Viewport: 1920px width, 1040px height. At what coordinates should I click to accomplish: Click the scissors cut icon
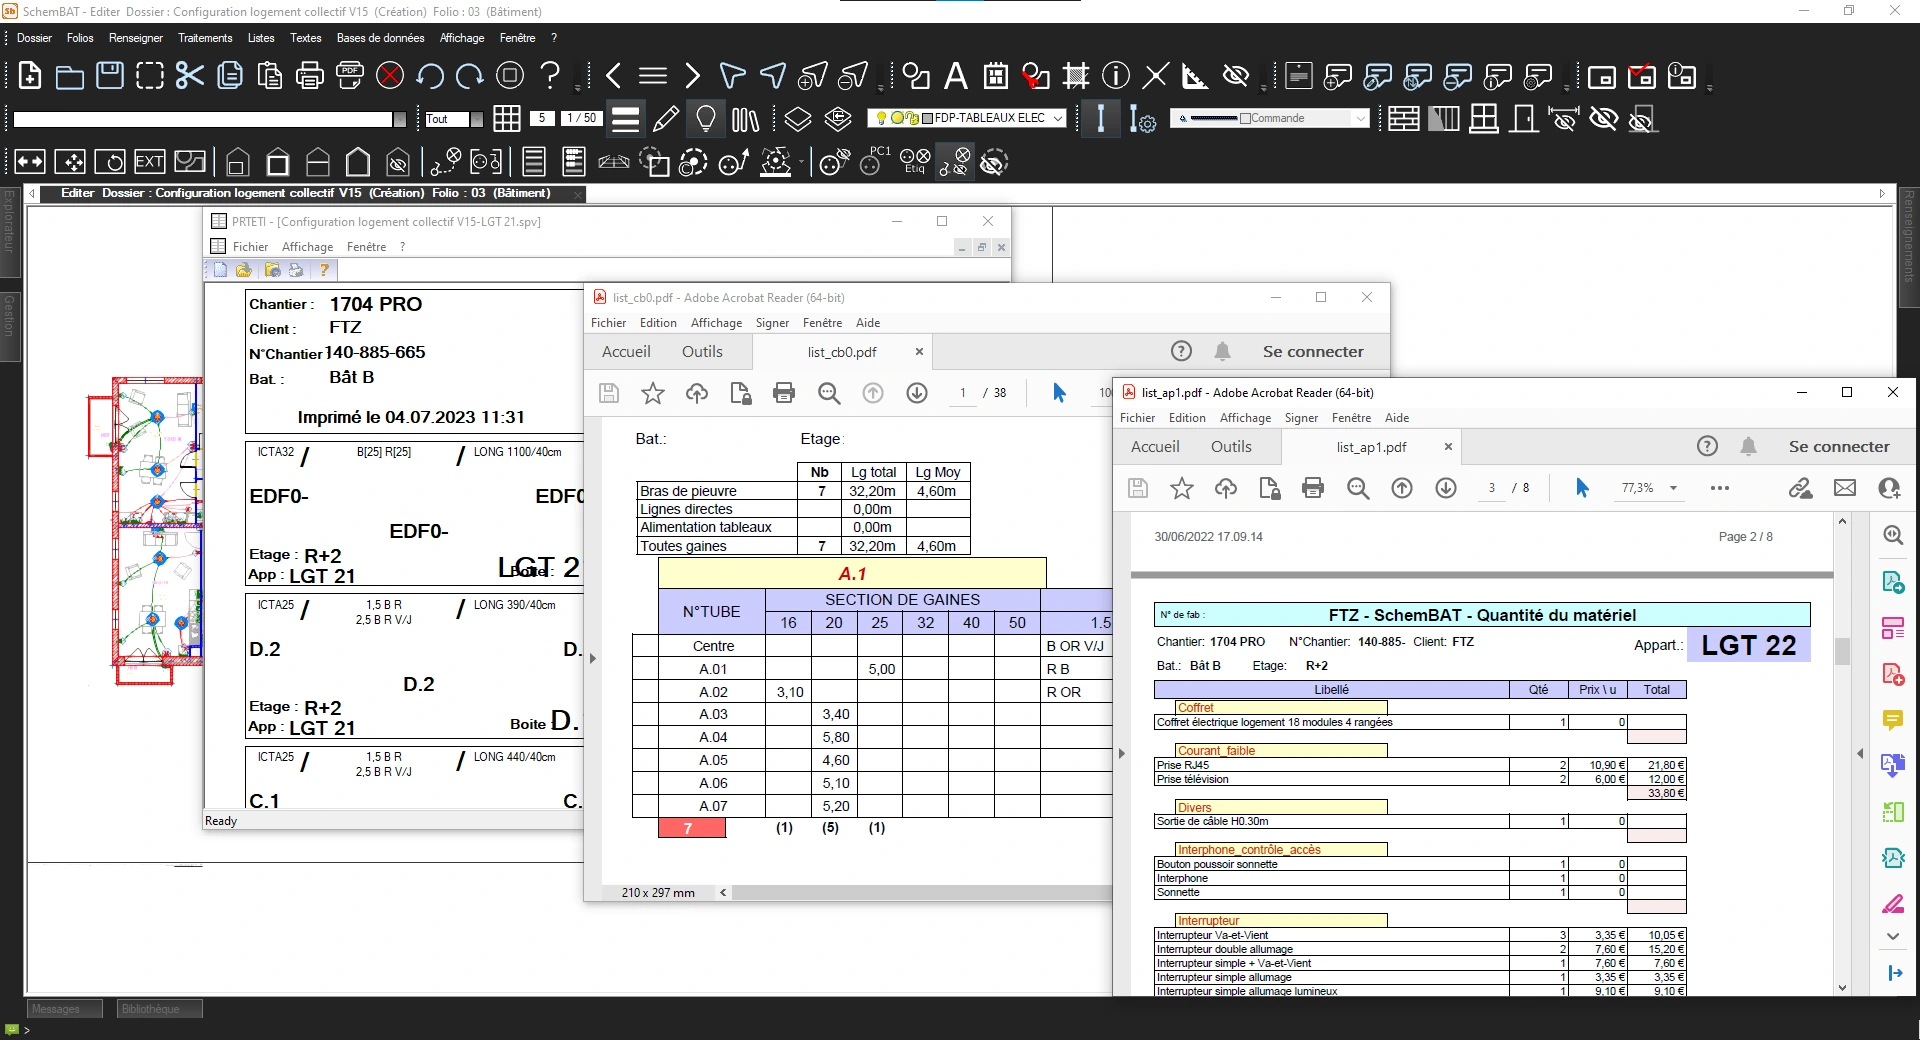click(189, 76)
